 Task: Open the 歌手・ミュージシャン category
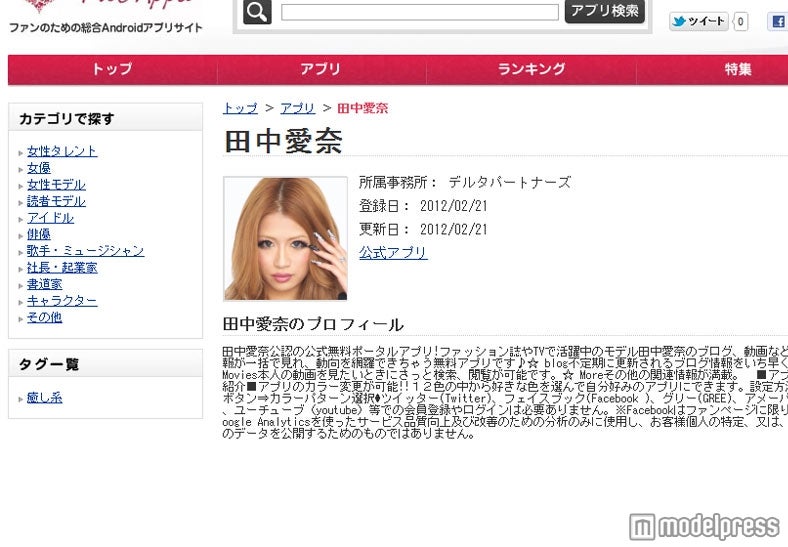click(85, 251)
